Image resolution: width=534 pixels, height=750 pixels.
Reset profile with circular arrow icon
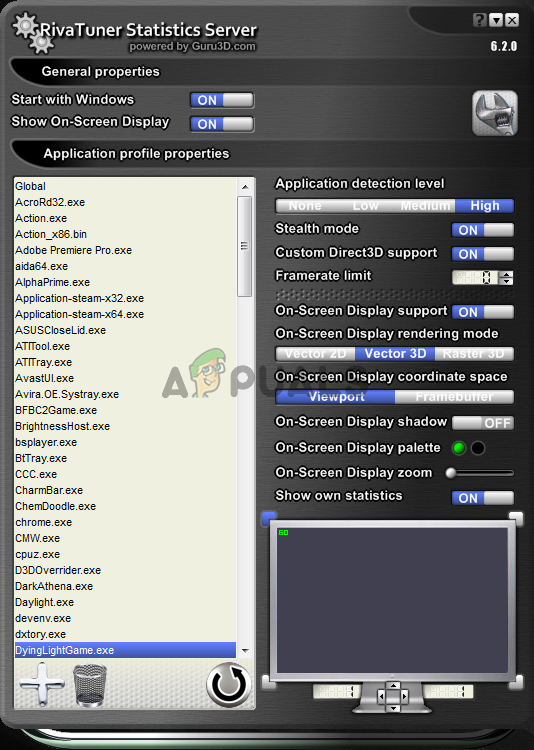point(229,684)
